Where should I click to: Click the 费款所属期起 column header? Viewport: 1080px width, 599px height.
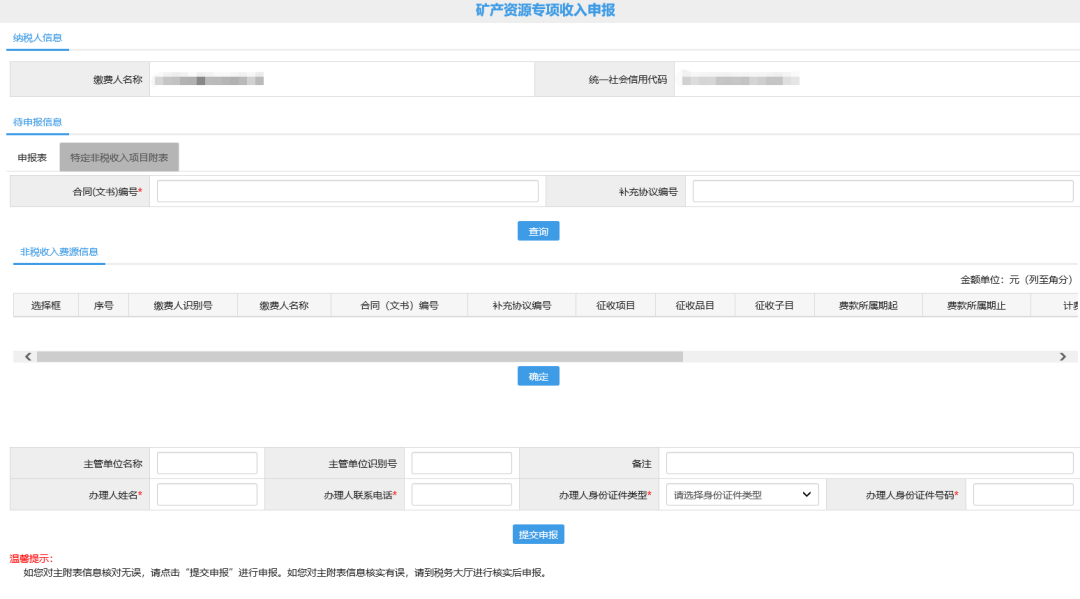point(868,305)
